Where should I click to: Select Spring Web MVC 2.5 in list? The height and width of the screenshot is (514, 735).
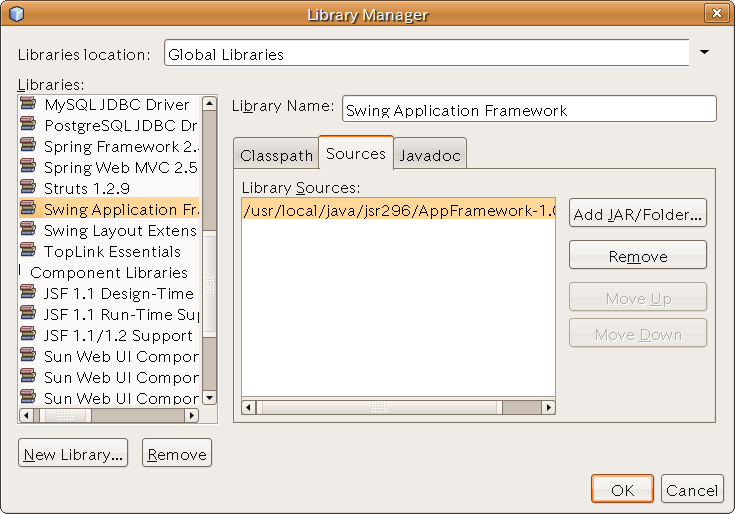click(x=120, y=168)
